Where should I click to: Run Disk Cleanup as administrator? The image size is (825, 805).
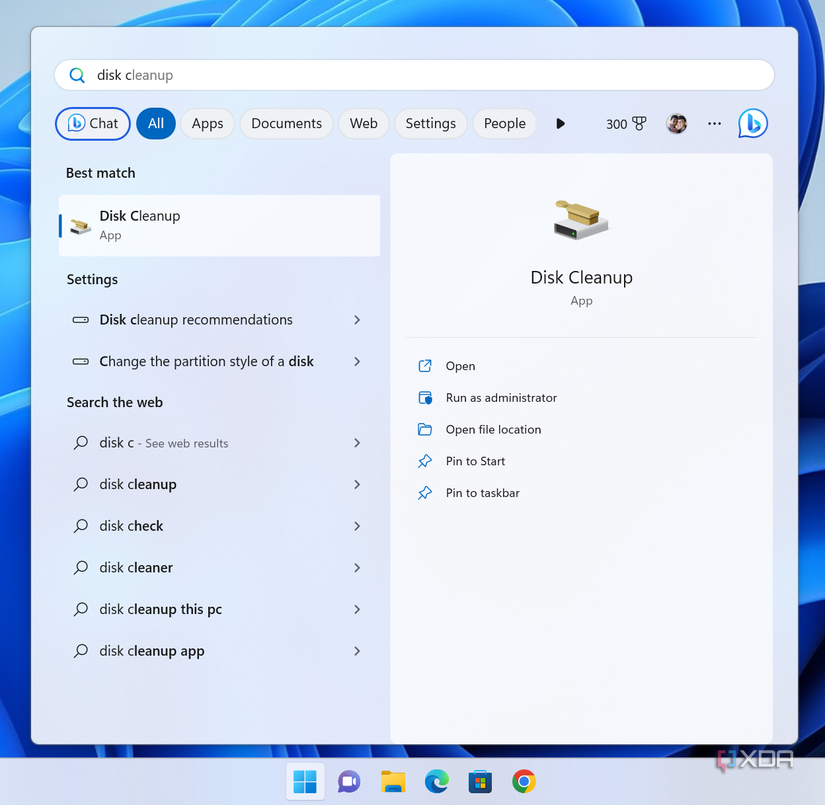click(x=501, y=397)
